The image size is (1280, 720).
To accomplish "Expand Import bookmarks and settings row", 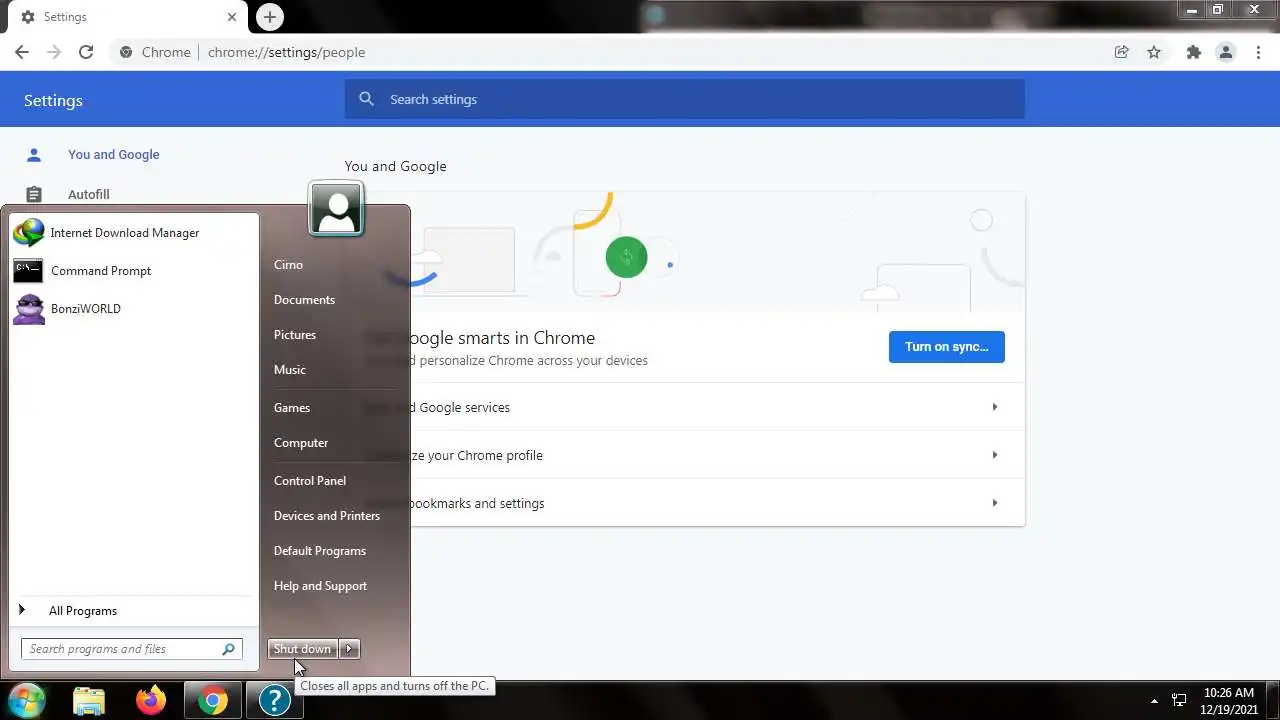I will tap(685, 503).
